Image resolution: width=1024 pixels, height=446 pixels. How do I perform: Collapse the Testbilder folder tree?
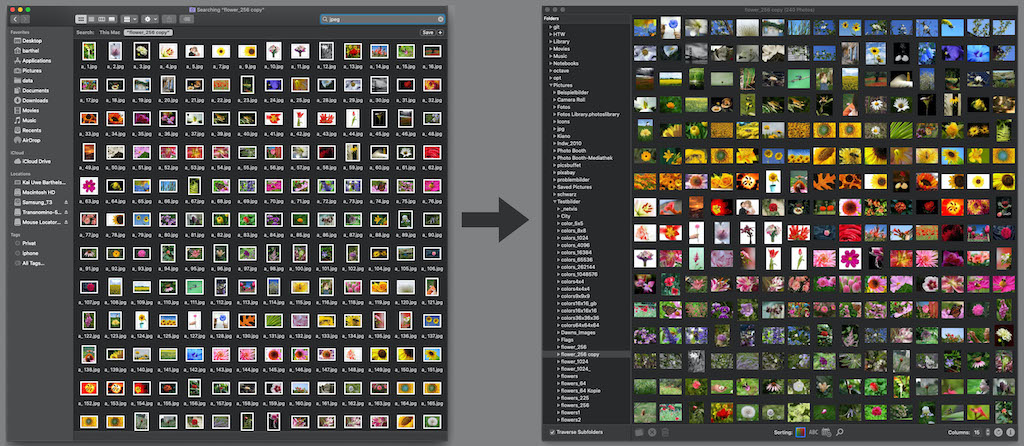coord(555,202)
